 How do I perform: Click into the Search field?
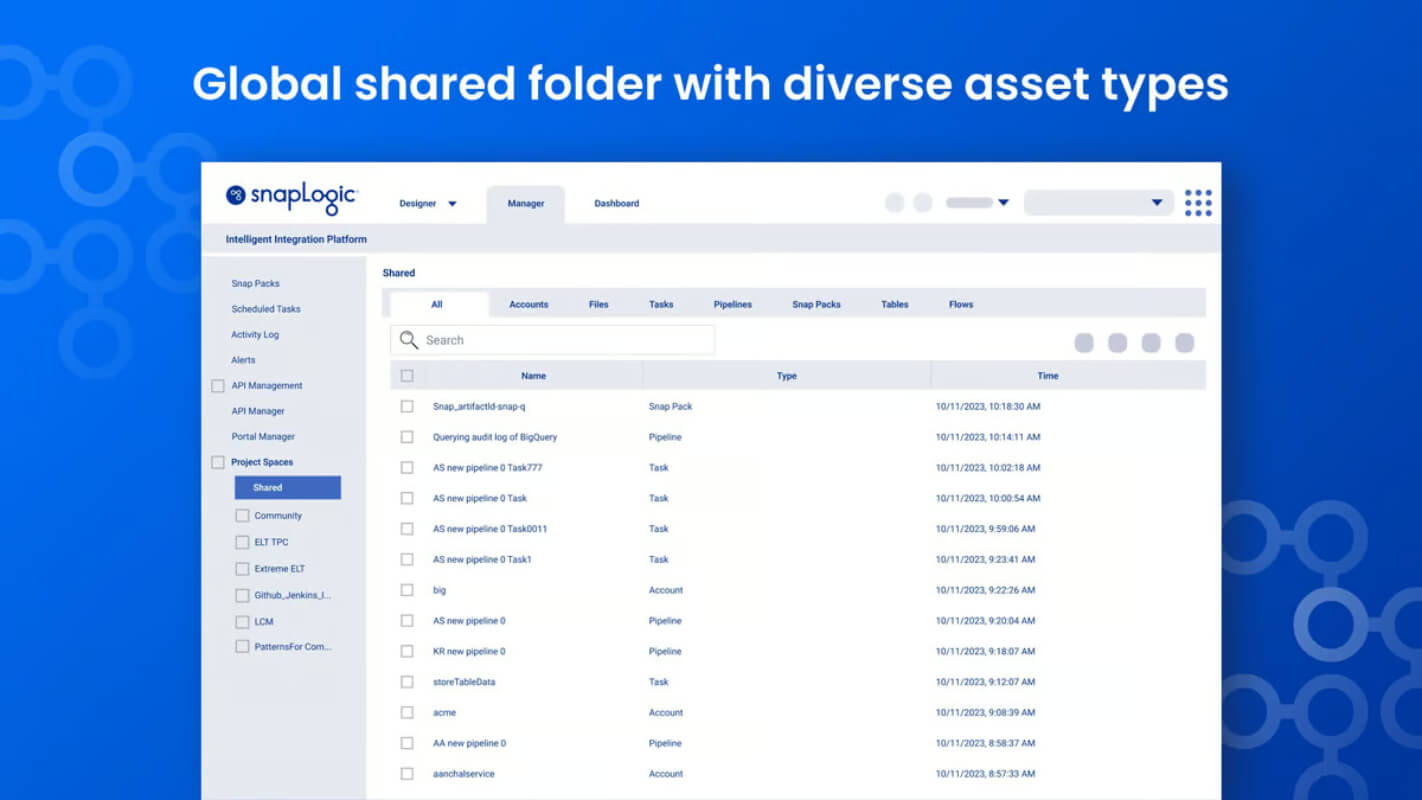(x=552, y=340)
